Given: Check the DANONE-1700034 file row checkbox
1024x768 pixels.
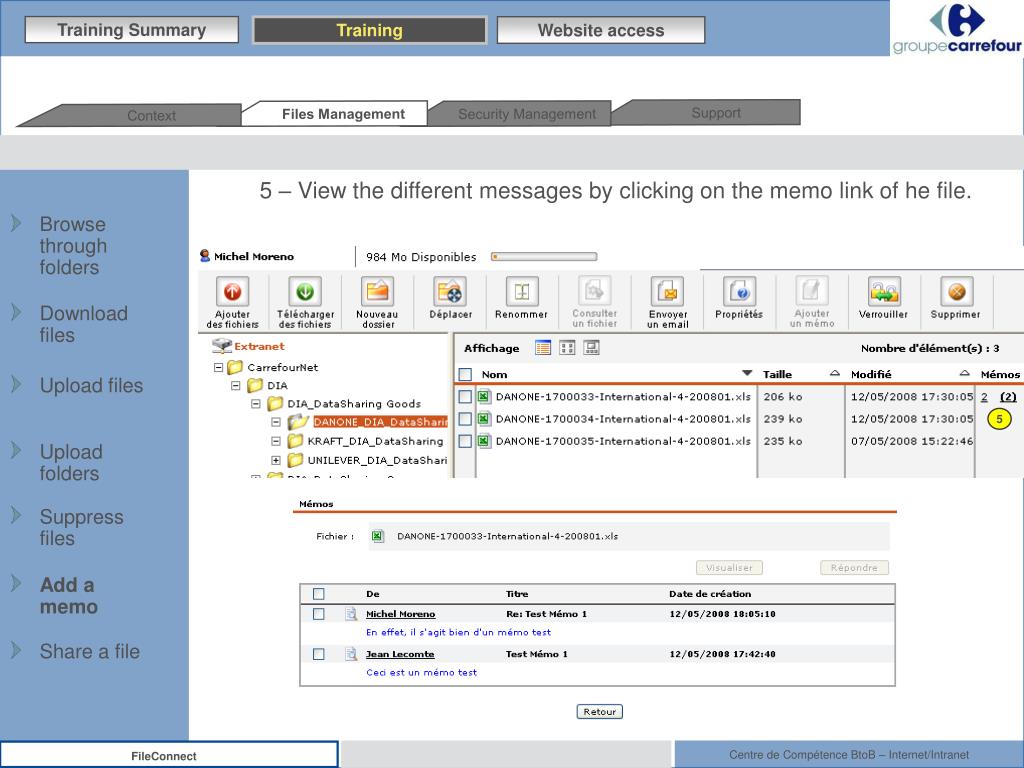Looking at the screenshot, I should click(465, 419).
